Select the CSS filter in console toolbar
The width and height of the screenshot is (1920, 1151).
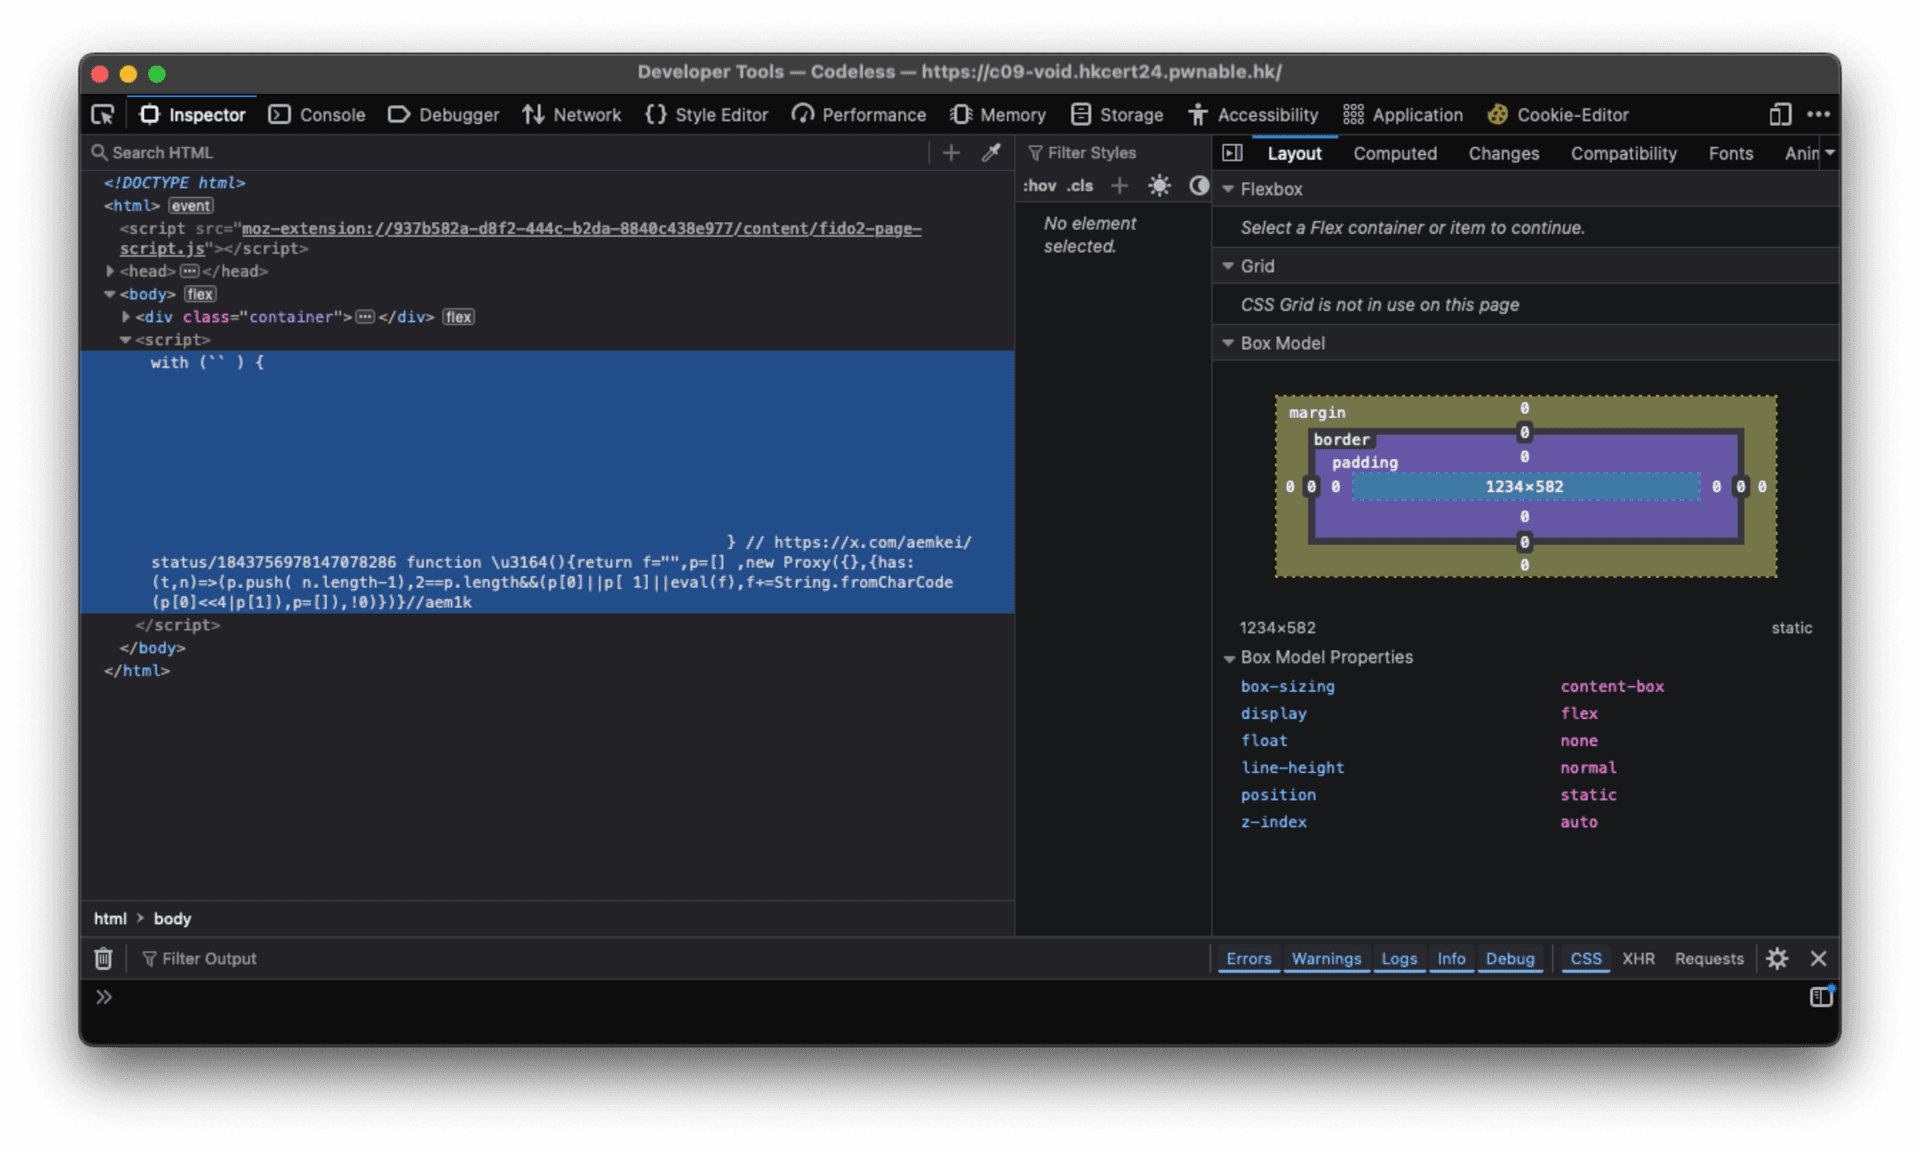1584,958
